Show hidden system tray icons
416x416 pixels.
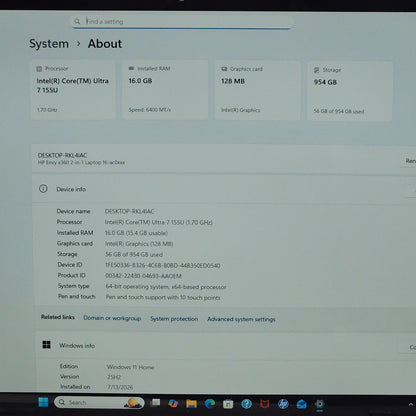point(411,404)
